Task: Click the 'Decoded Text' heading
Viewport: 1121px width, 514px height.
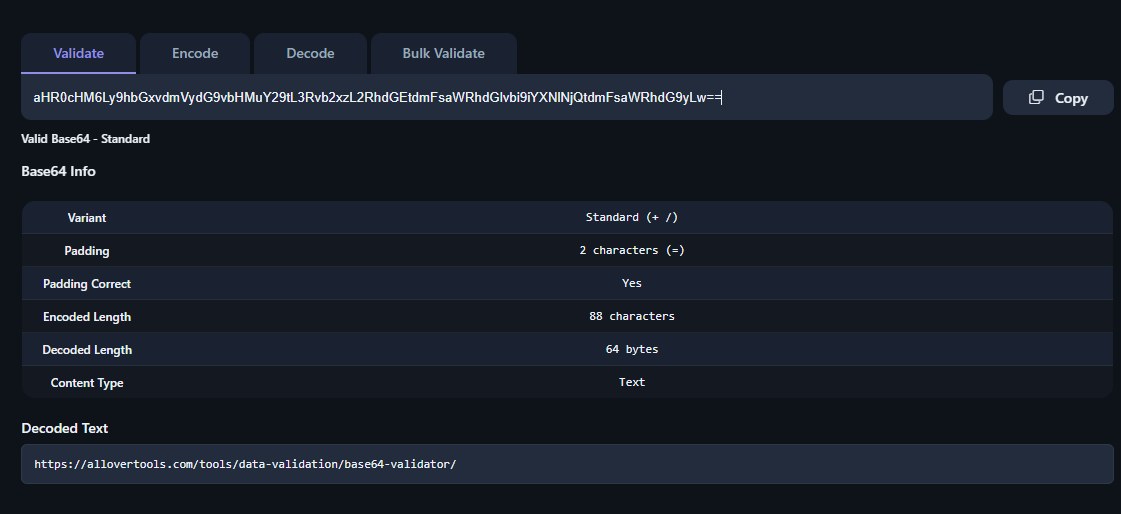Action: point(65,428)
